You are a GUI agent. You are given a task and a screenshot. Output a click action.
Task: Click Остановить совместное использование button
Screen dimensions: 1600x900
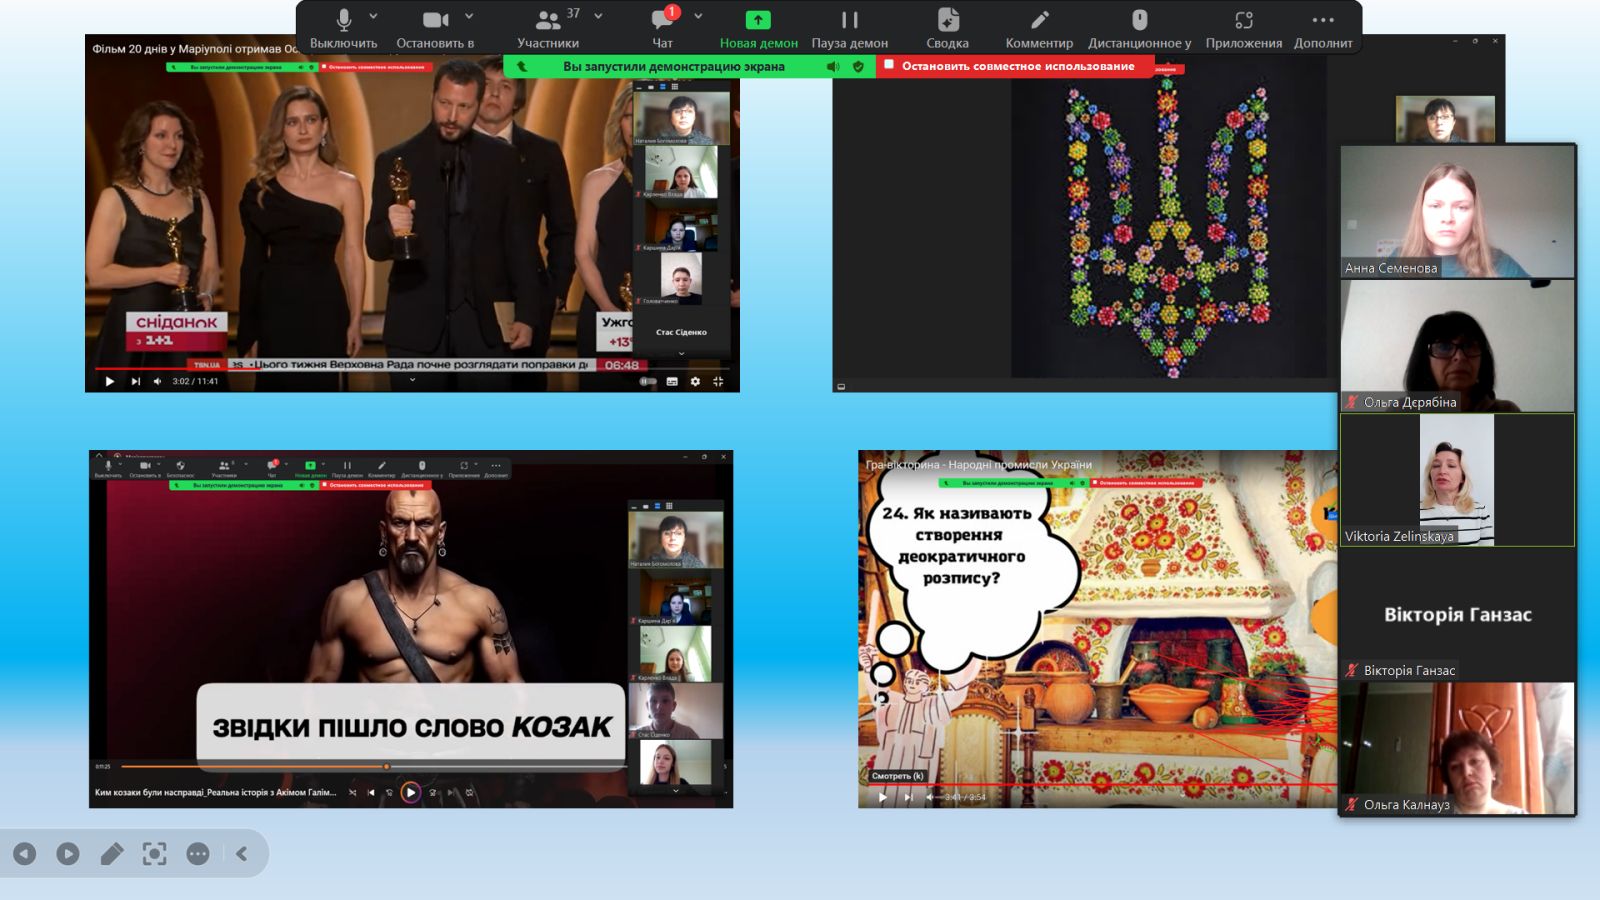tap(1016, 66)
